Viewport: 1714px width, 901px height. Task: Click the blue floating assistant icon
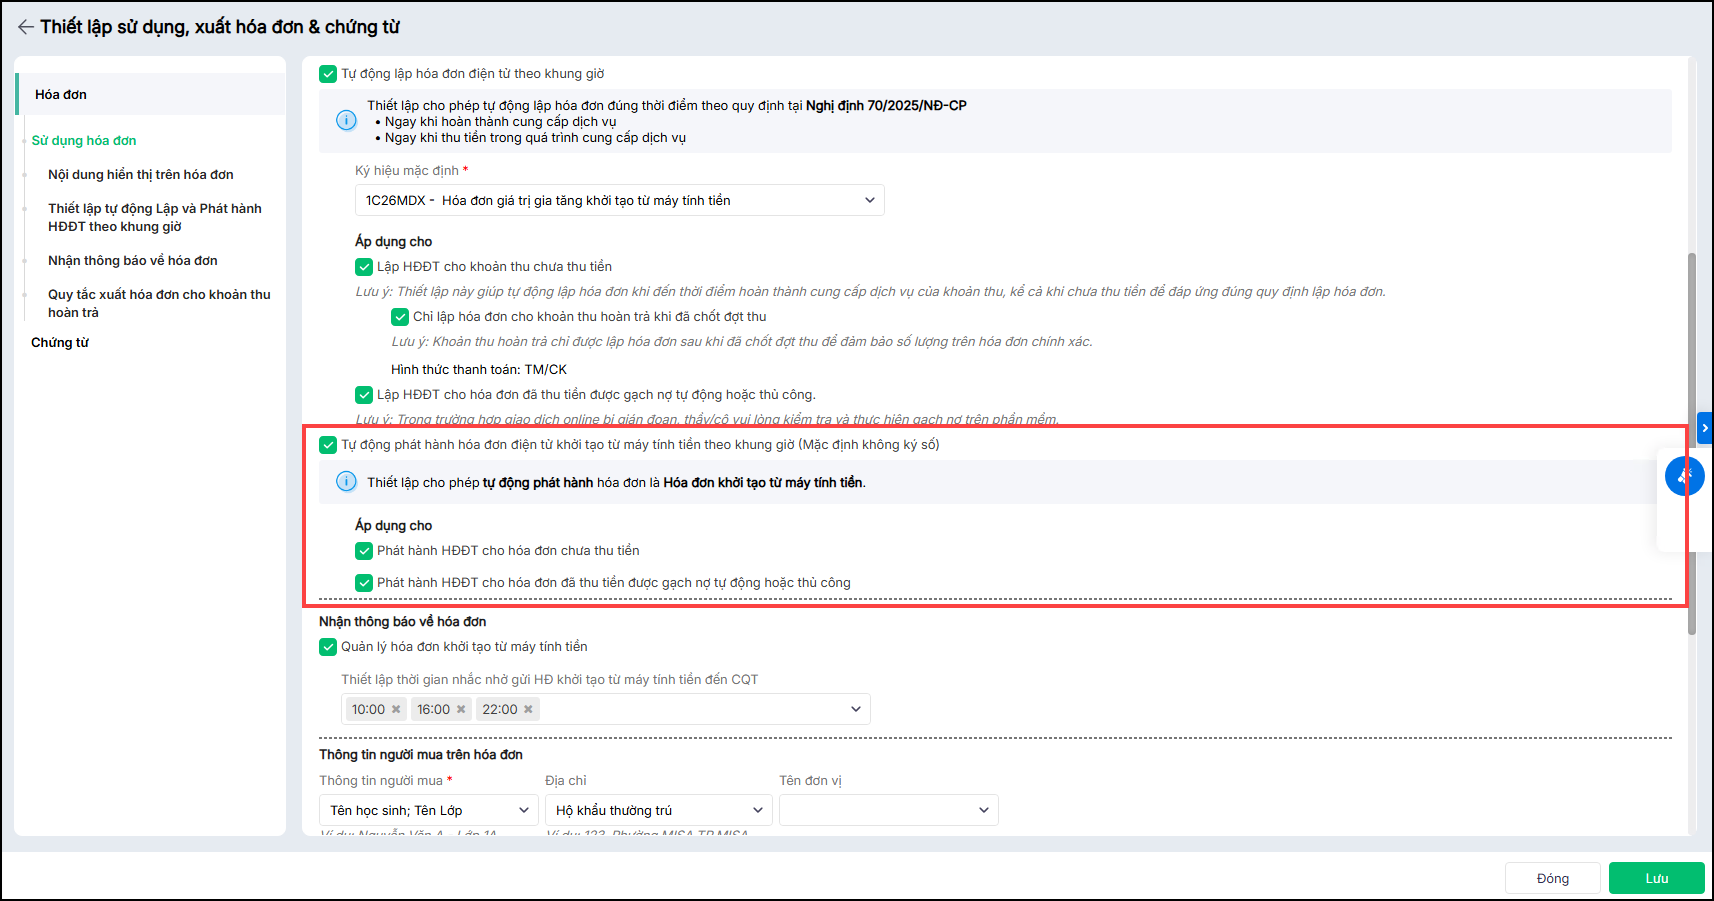point(1684,476)
